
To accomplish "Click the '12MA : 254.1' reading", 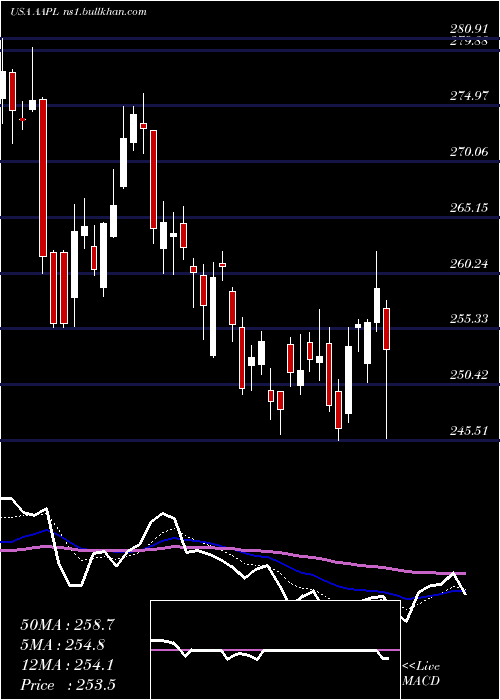I will pyautogui.click(x=67, y=665).
